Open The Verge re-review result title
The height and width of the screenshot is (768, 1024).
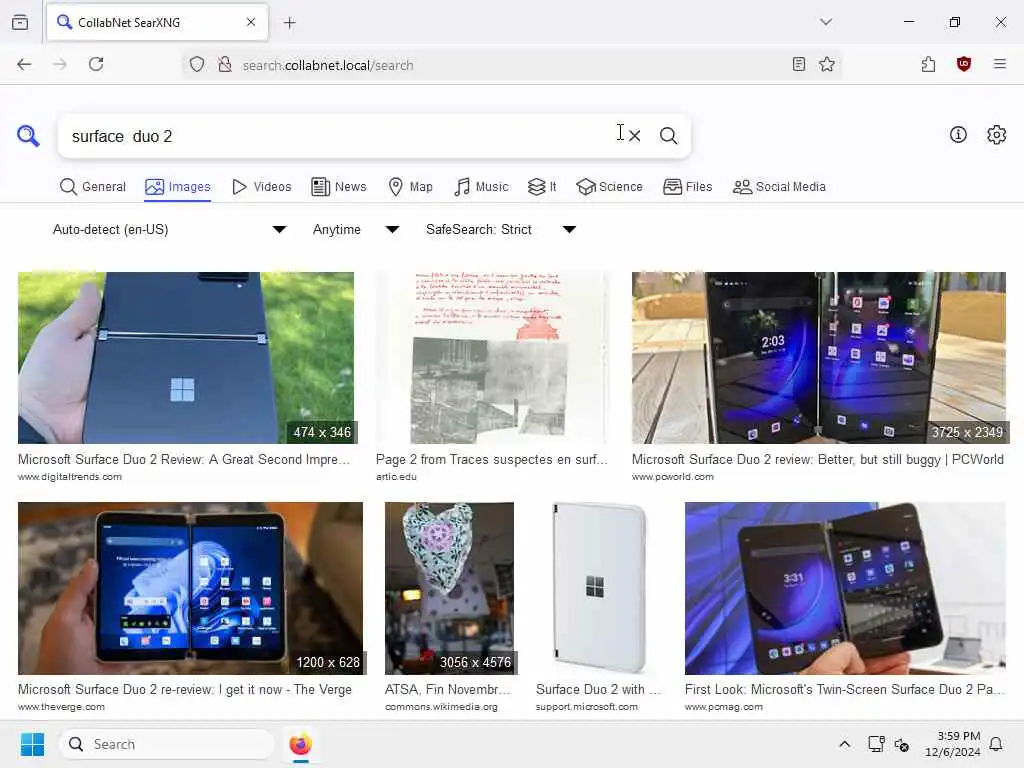coord(185,689)
